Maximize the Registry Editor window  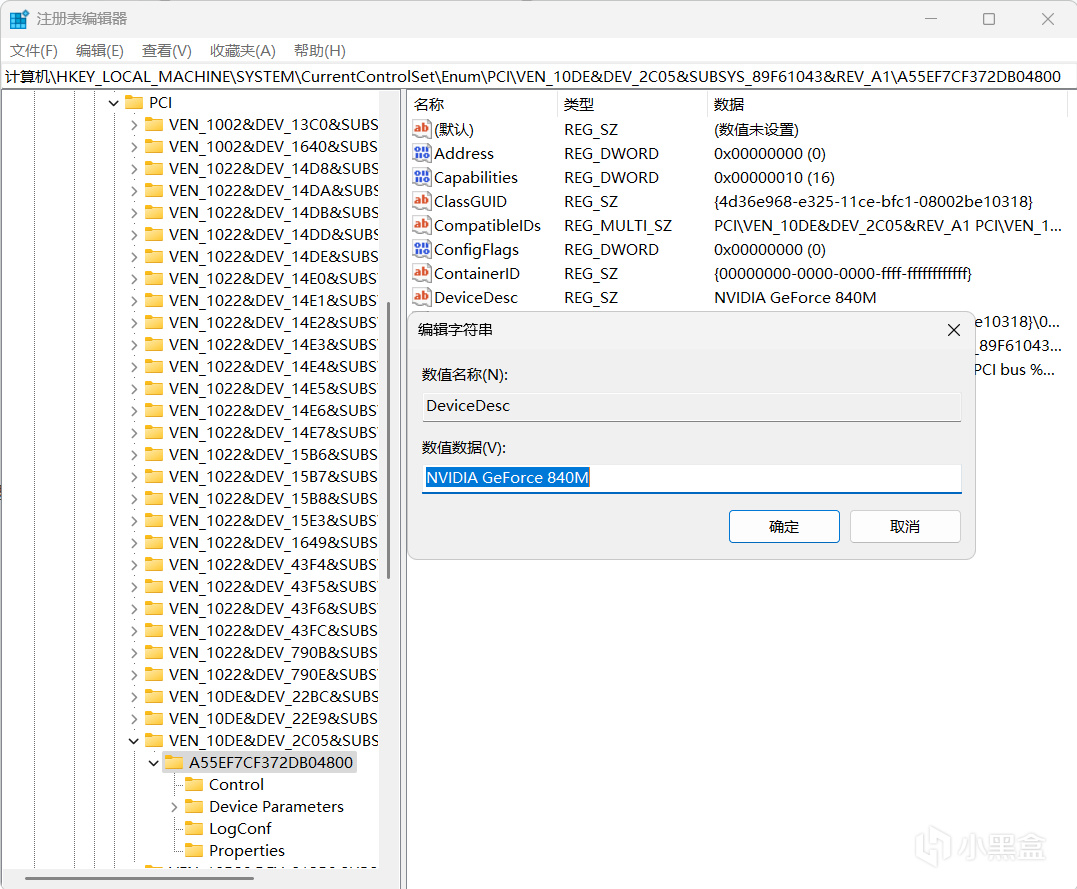988,19
